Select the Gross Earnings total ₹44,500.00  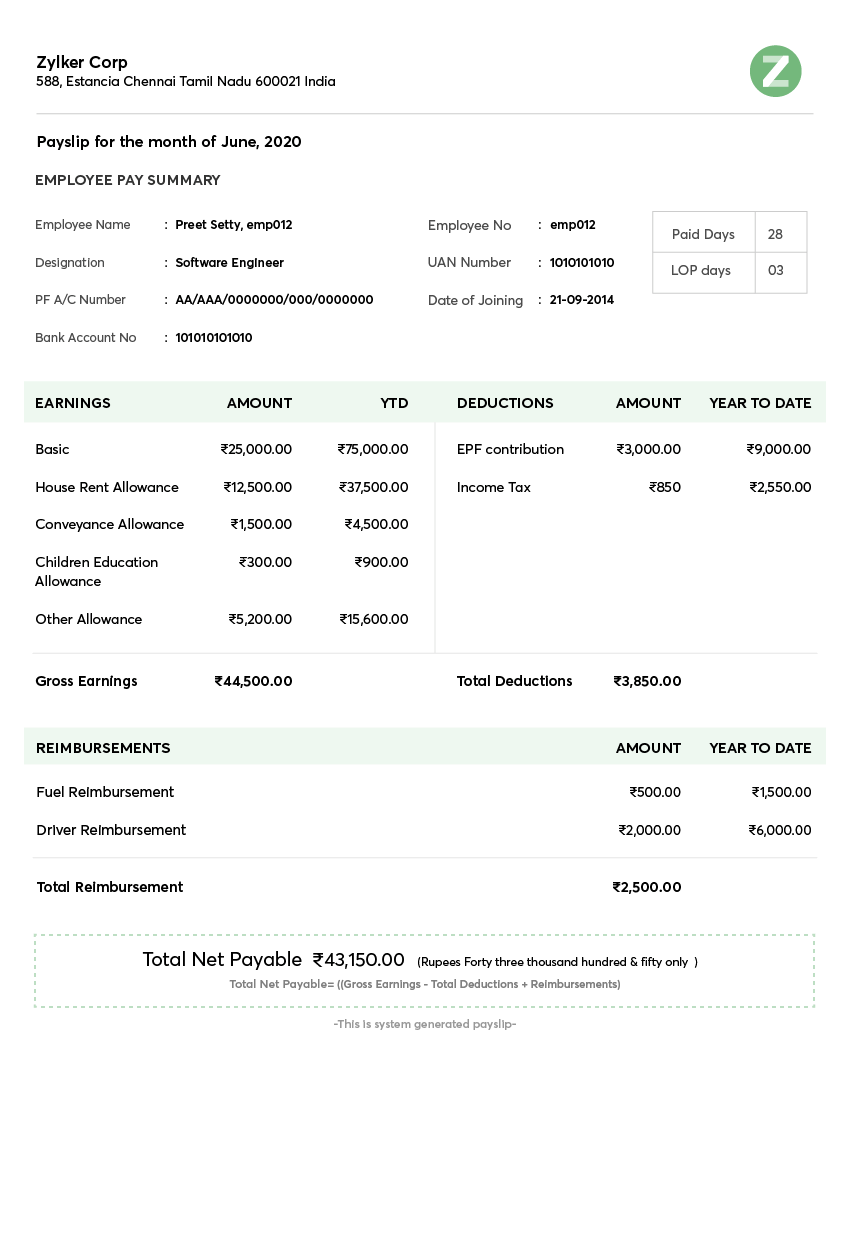pyautogui.click(x=252, y=681)
